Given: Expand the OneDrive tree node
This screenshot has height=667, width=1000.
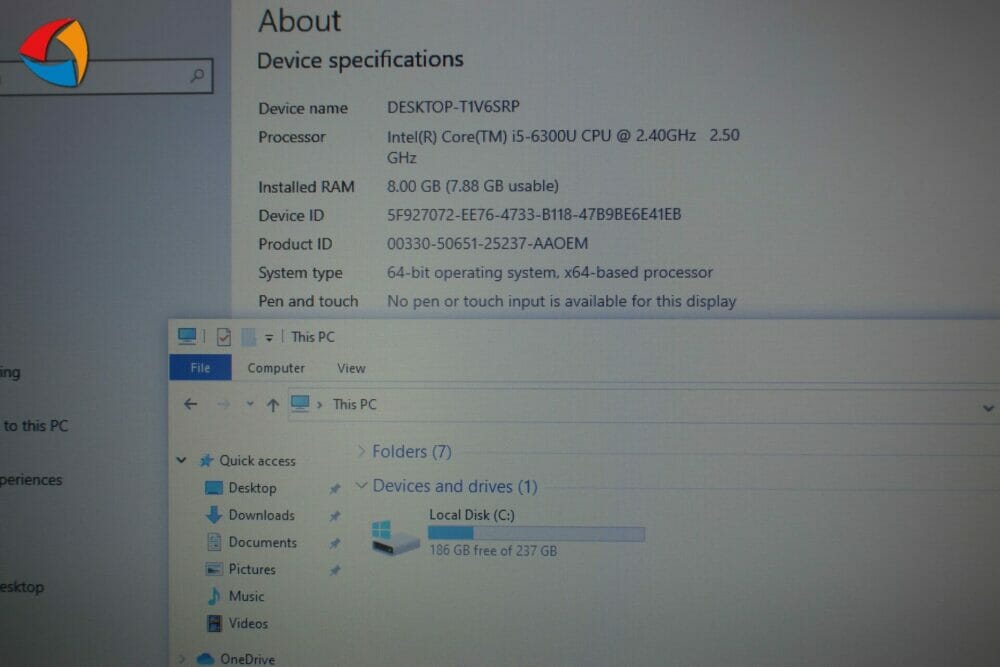Looking at the screenshot, I should coord(182,658).
